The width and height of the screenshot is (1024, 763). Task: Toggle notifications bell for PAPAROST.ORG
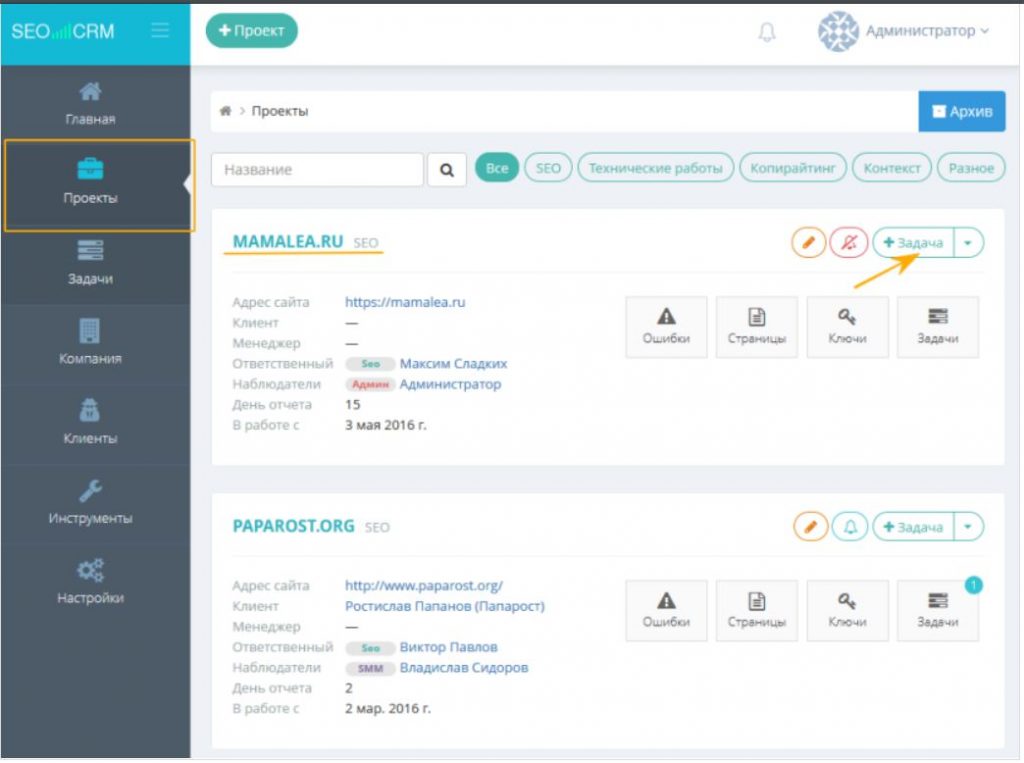[850, 527]
